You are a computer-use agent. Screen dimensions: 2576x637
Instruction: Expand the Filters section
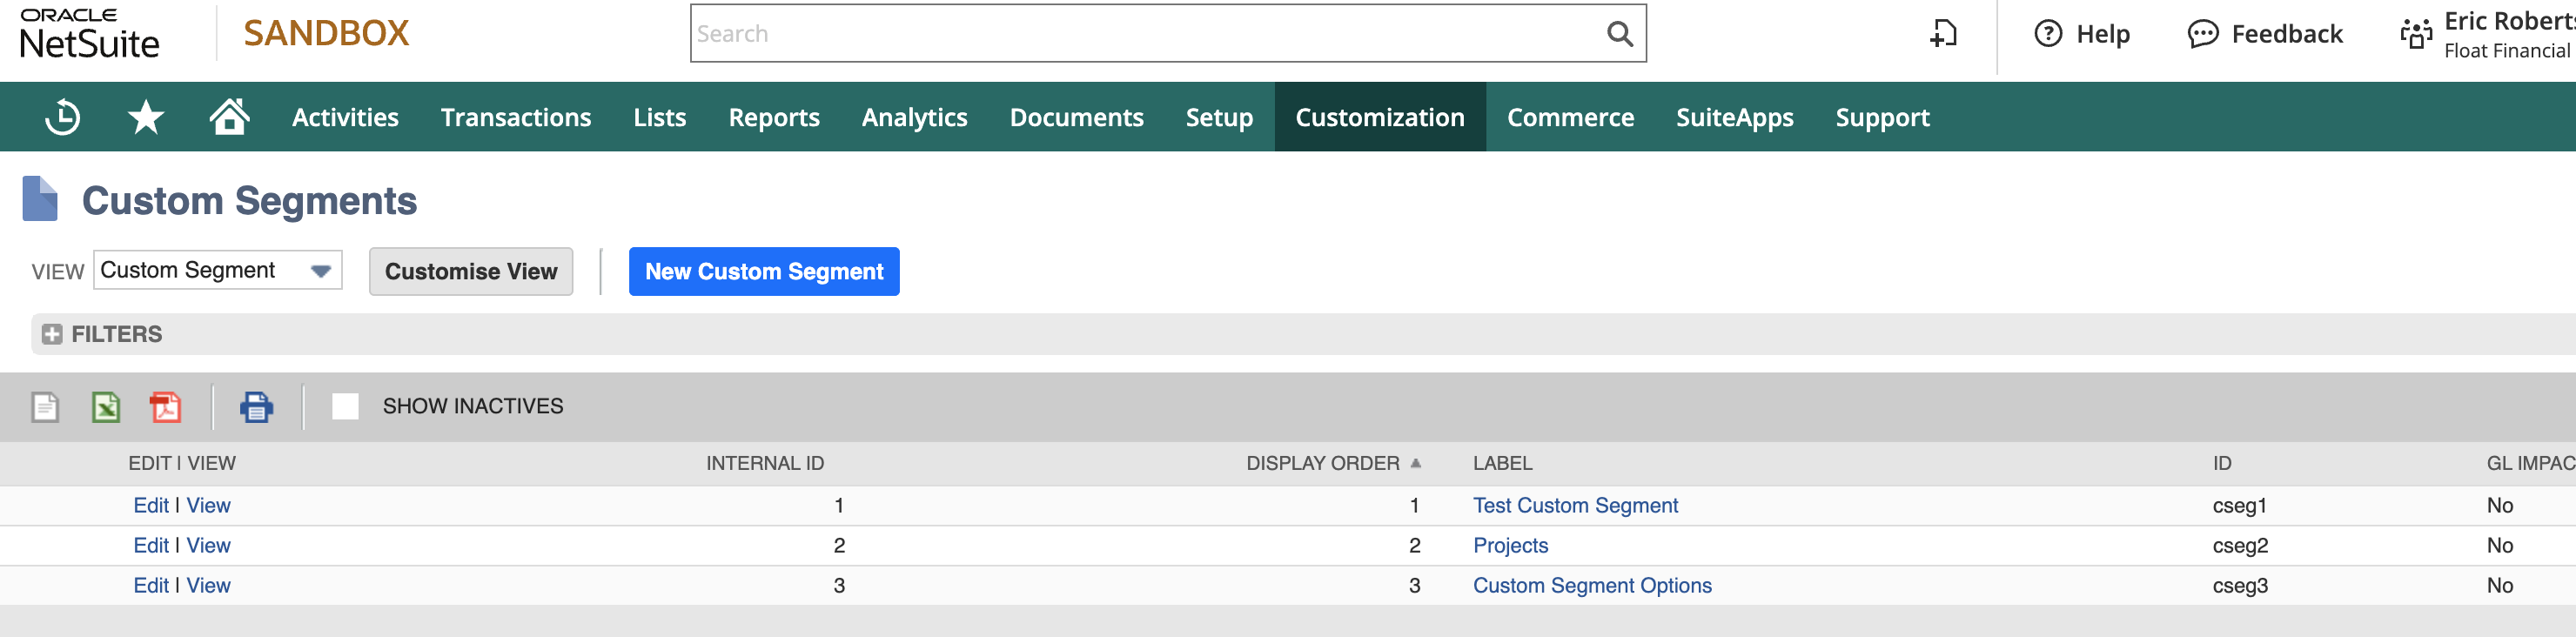(53, 334)
